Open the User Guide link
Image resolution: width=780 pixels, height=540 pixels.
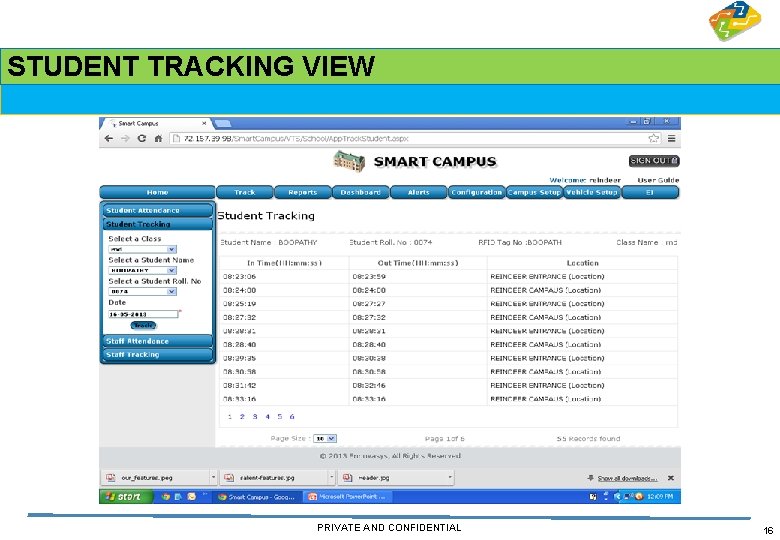pyautogui.click(x=658, y=180)
